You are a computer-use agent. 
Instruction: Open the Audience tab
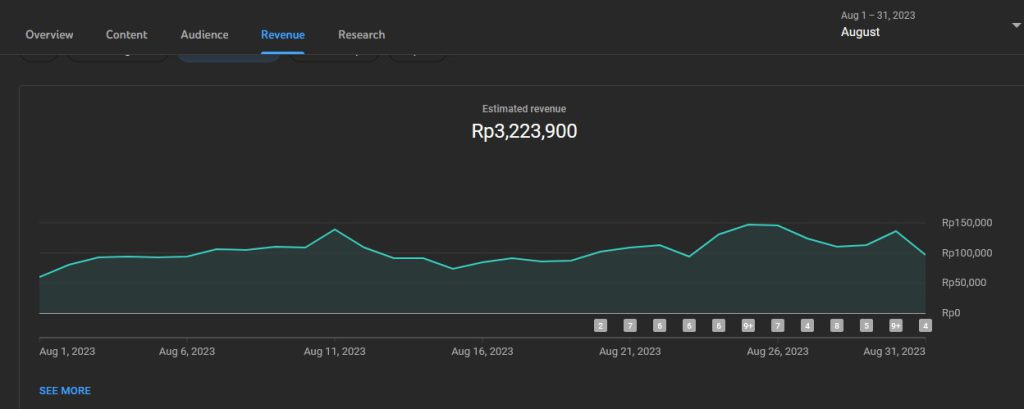click(204, 35)
